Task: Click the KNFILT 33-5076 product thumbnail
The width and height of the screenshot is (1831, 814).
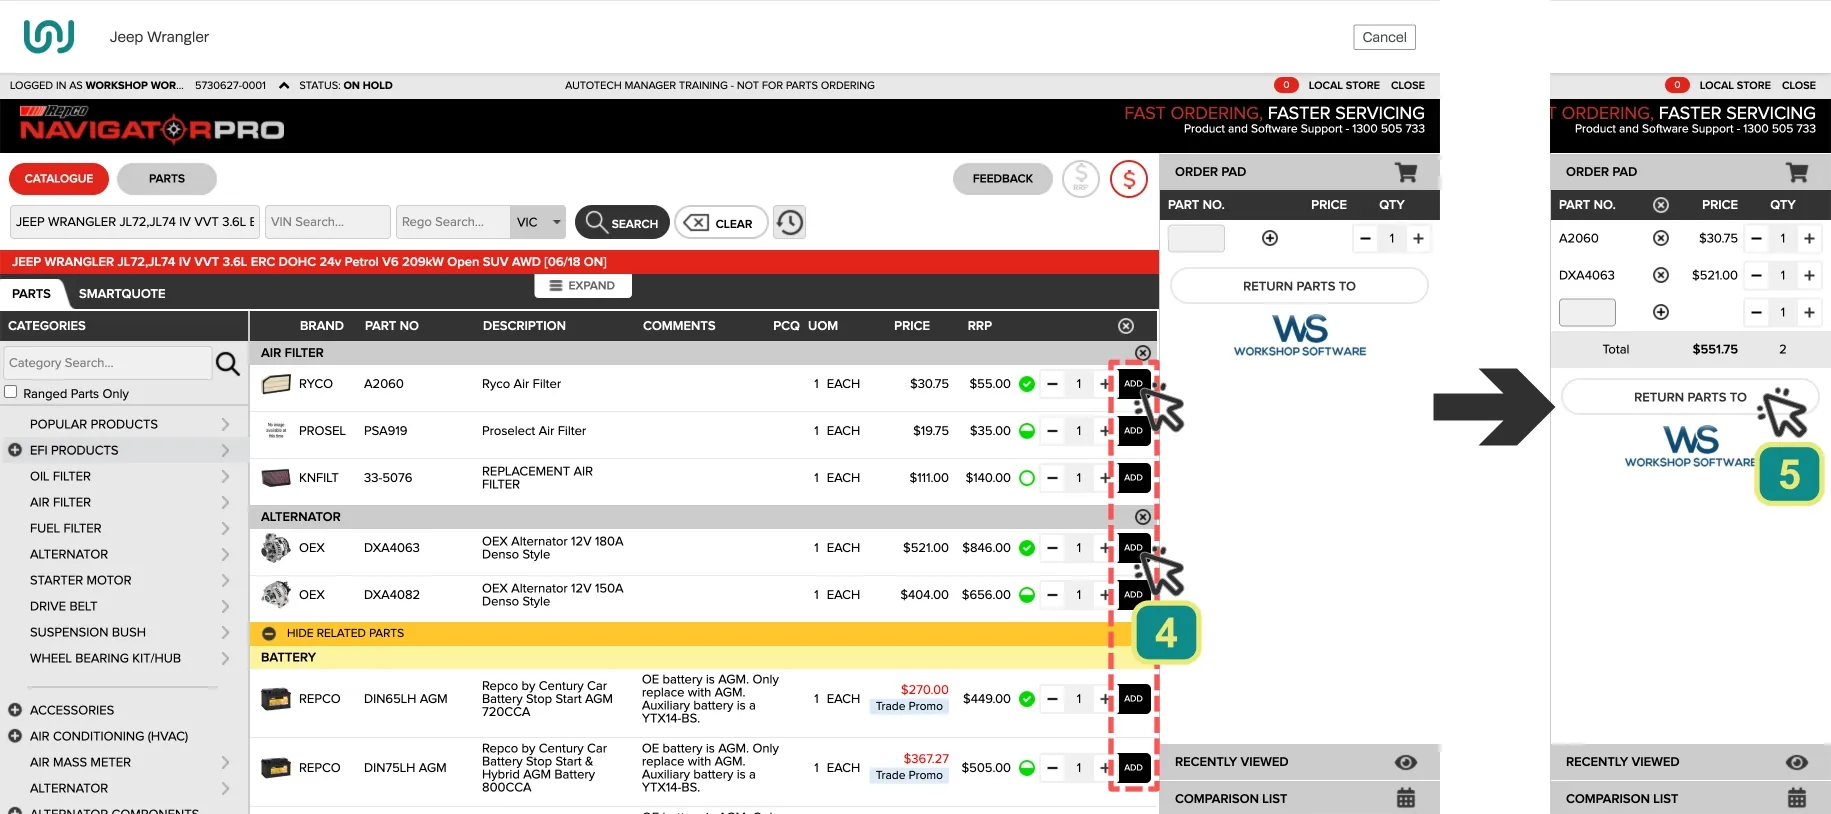Action: click(276, 478)
